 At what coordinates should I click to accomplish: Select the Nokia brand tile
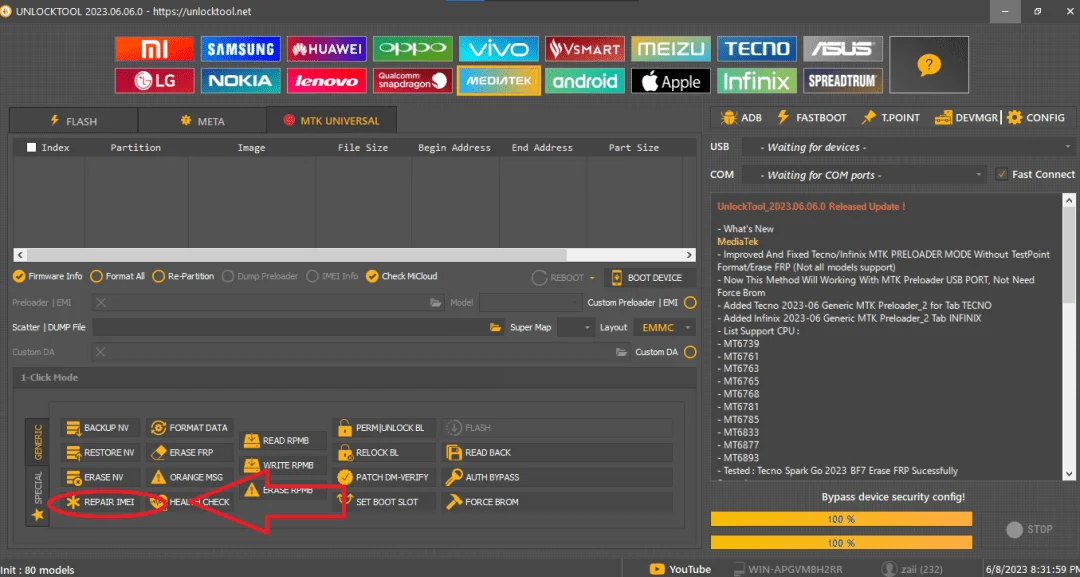240,81
